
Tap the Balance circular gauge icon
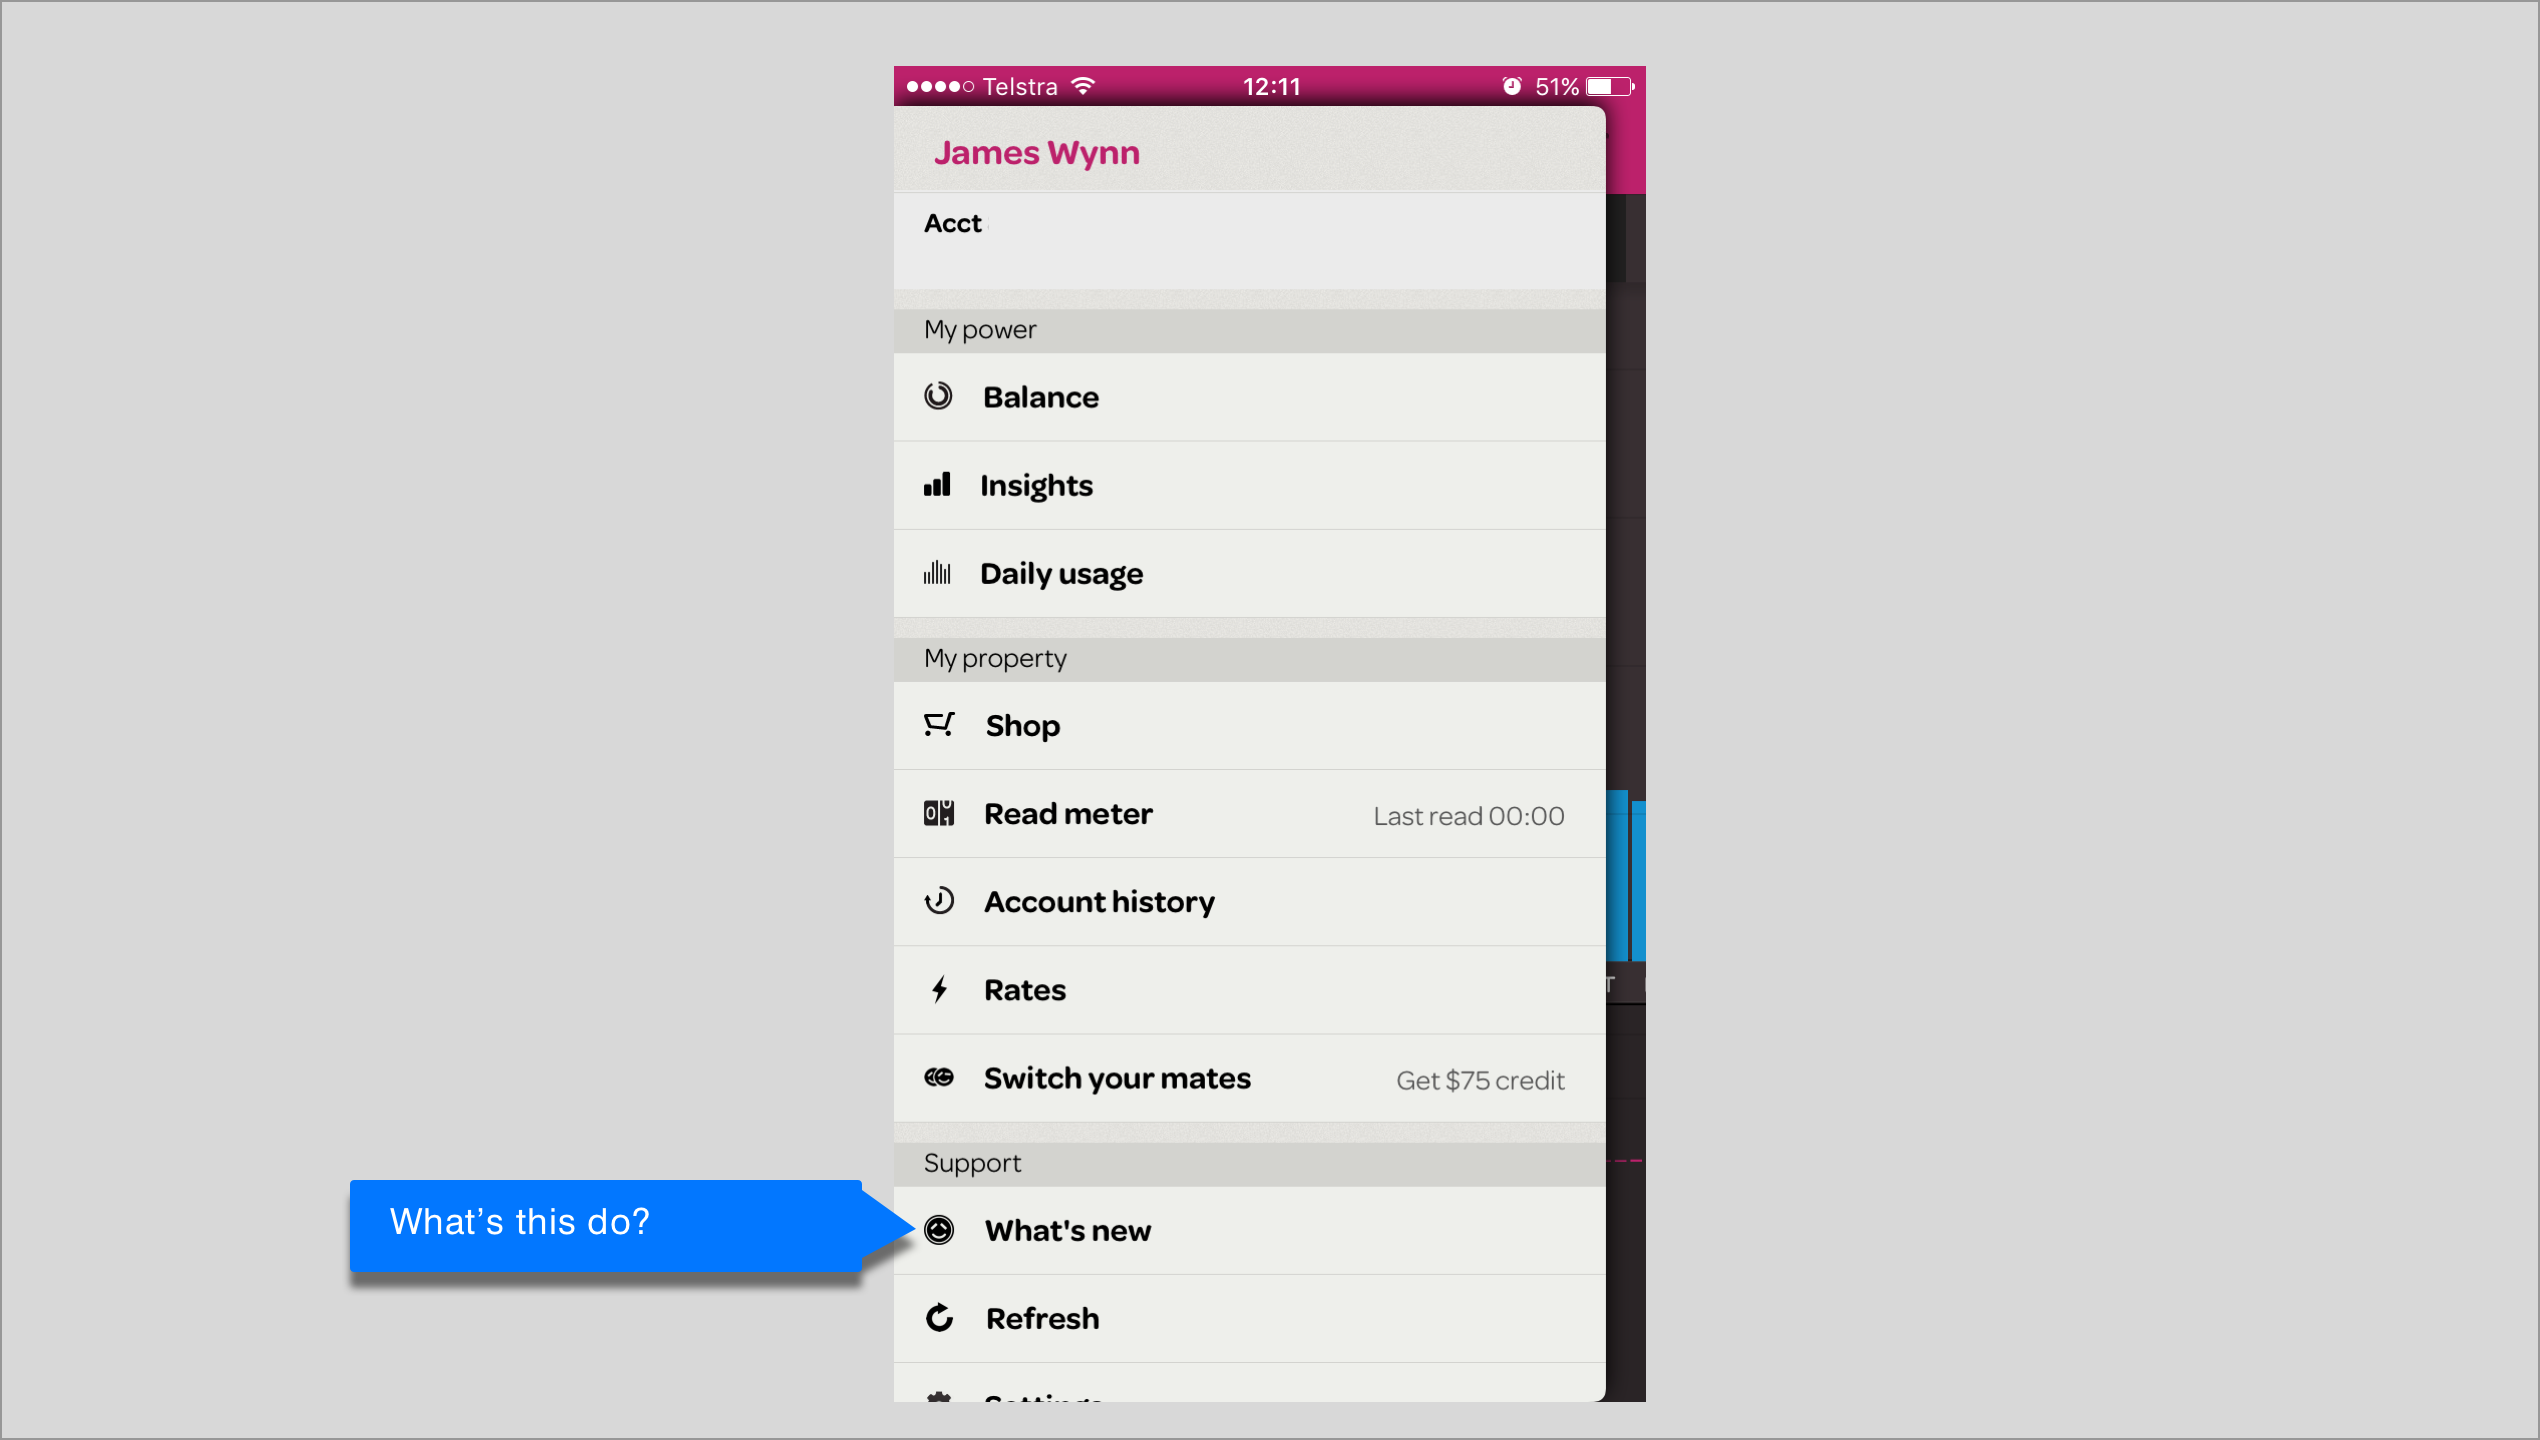pos(938,397)
